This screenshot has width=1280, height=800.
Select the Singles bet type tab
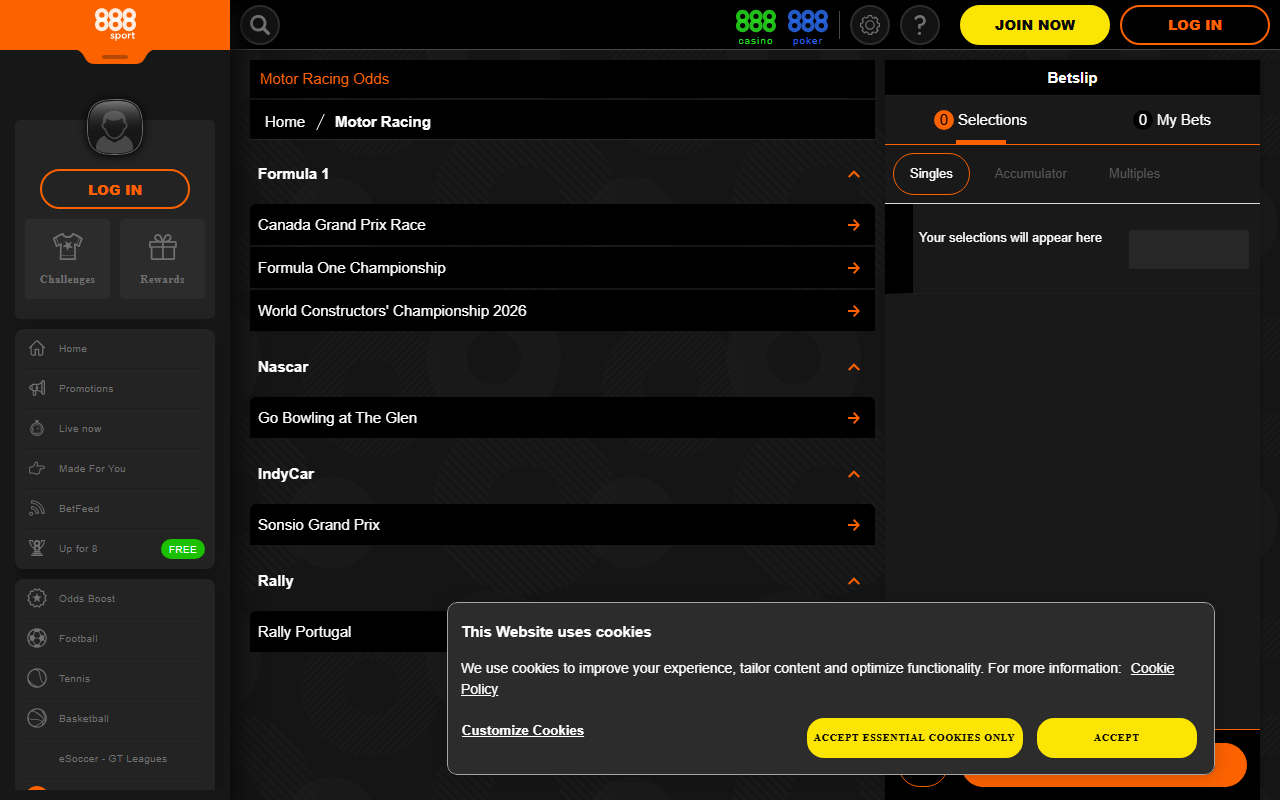tap(931, 174)
